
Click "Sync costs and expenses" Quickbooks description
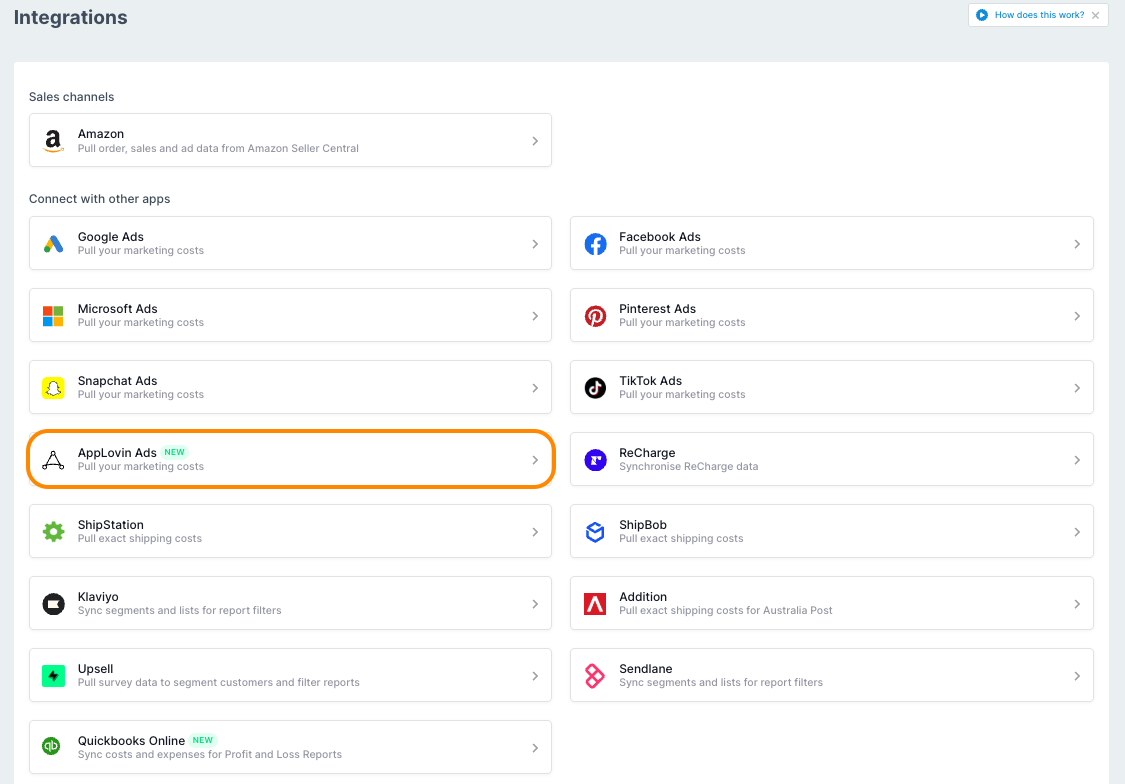click(x=210, y=755)
